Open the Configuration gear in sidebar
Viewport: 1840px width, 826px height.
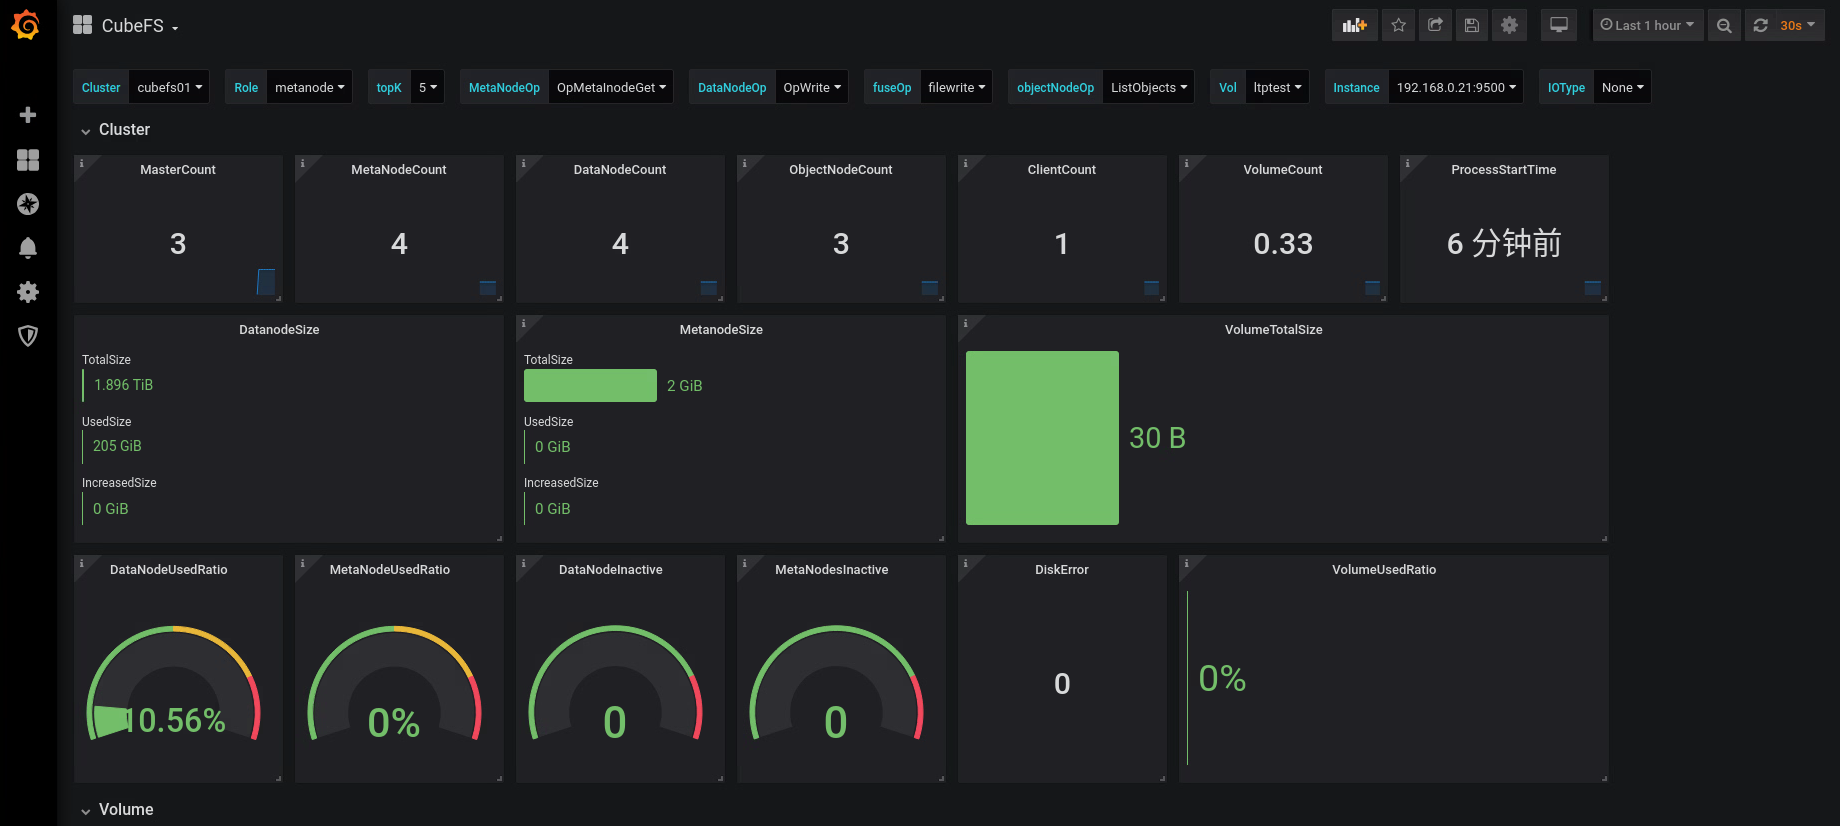point(28,292)
